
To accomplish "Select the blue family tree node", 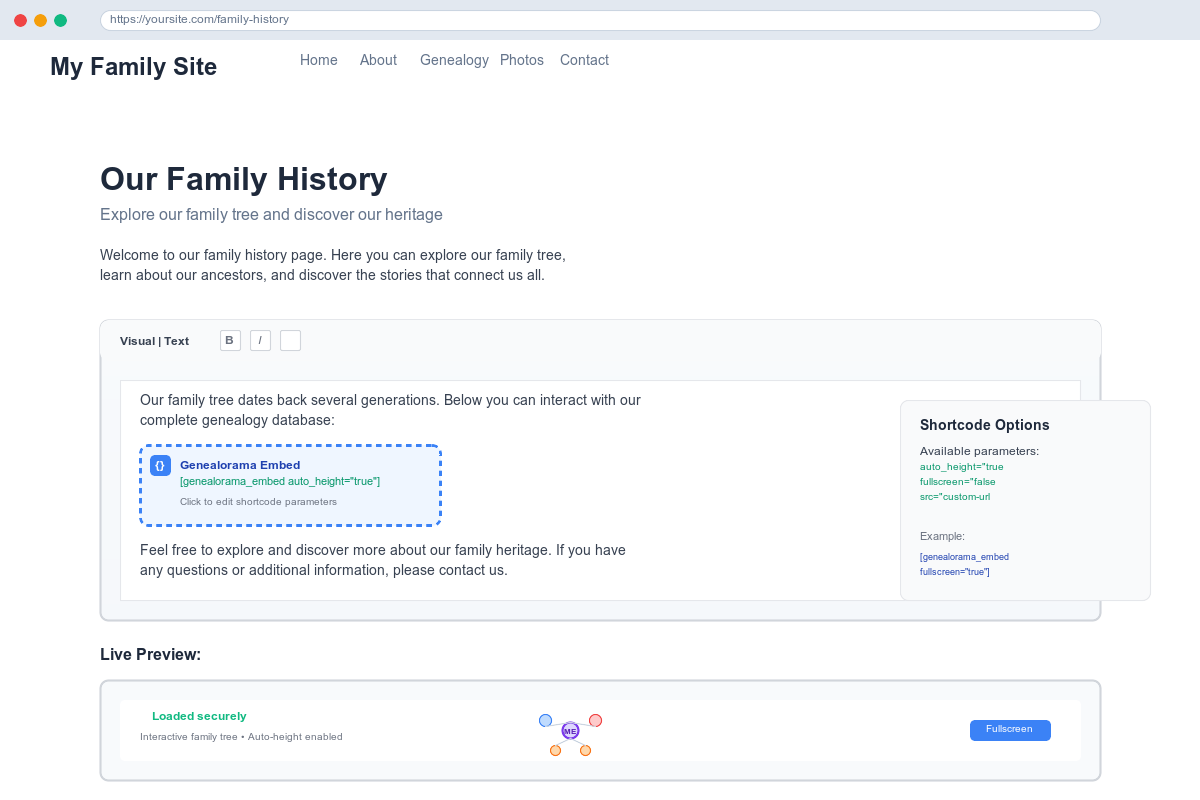I will (x=545, y=720).
